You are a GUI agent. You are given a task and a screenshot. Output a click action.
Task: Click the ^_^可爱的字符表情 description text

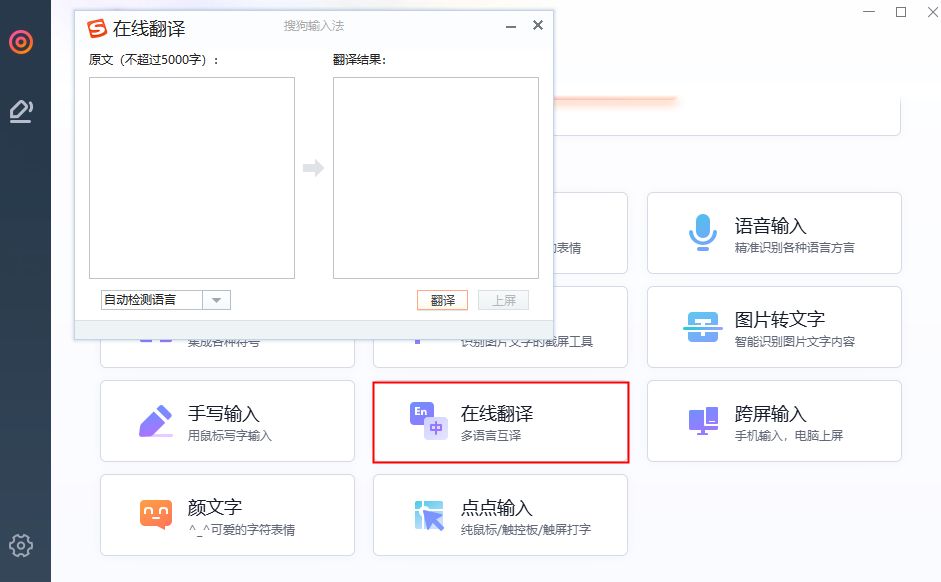pyautogui.click(x=241, y=530)
